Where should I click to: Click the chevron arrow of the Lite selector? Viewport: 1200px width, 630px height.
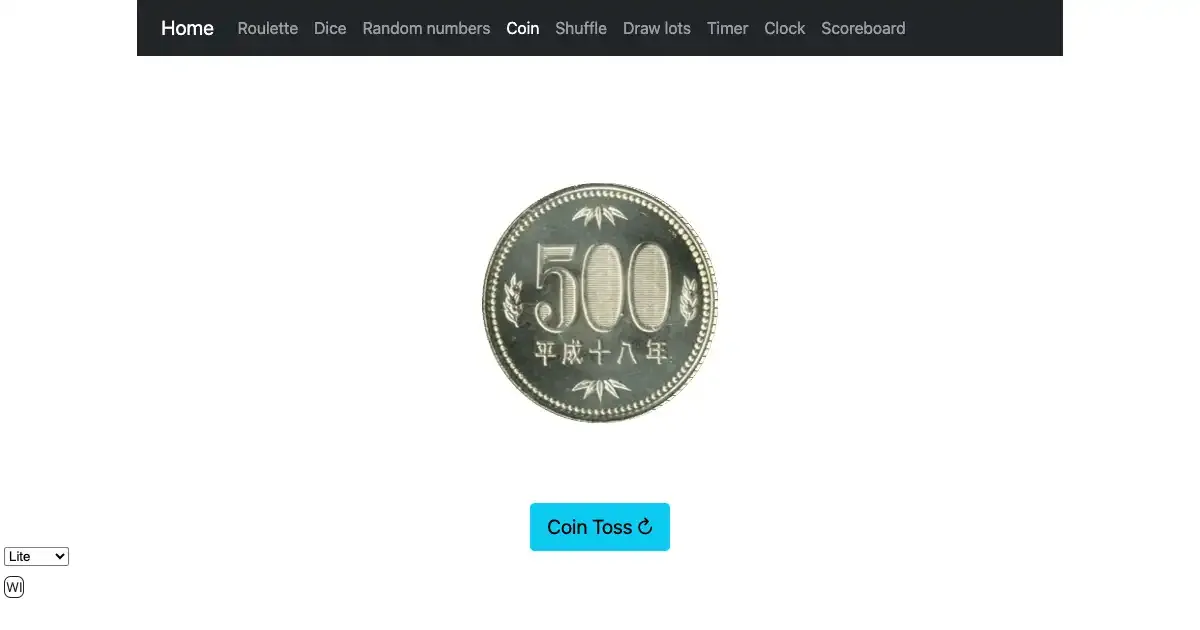point(60,556)
